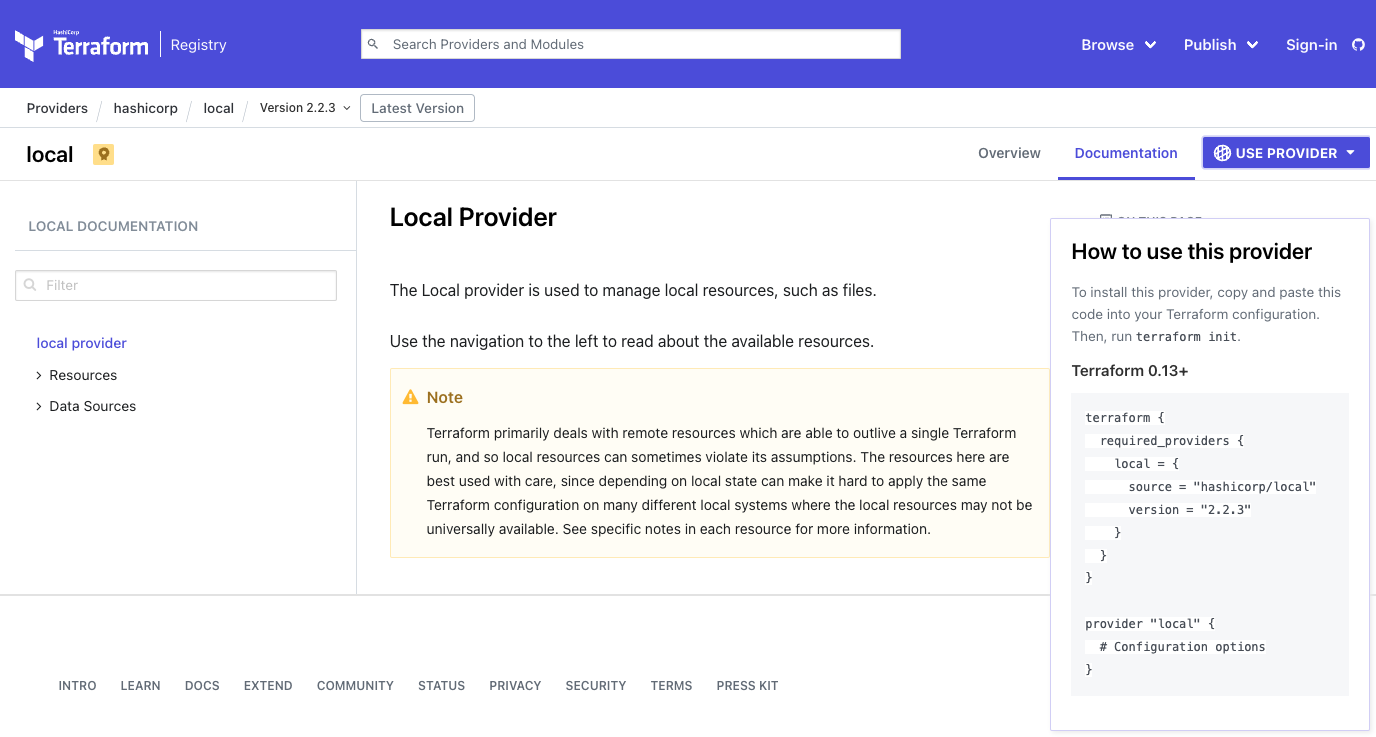This screenshot has width=1376, height=737.
Task: Open the EXTEND footer link
Action: 268,686
